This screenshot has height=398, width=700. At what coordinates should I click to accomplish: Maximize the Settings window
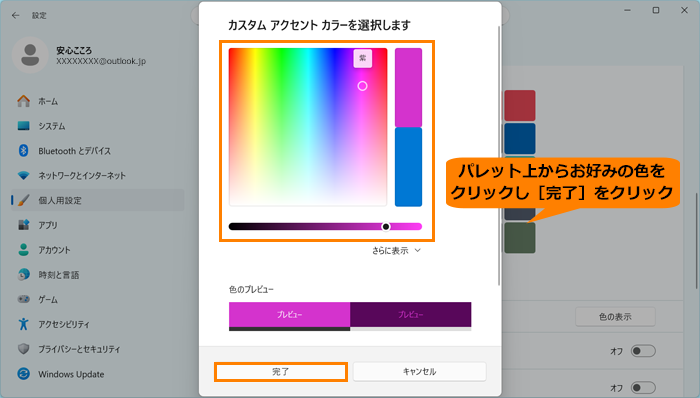click(x=656, y=10)
